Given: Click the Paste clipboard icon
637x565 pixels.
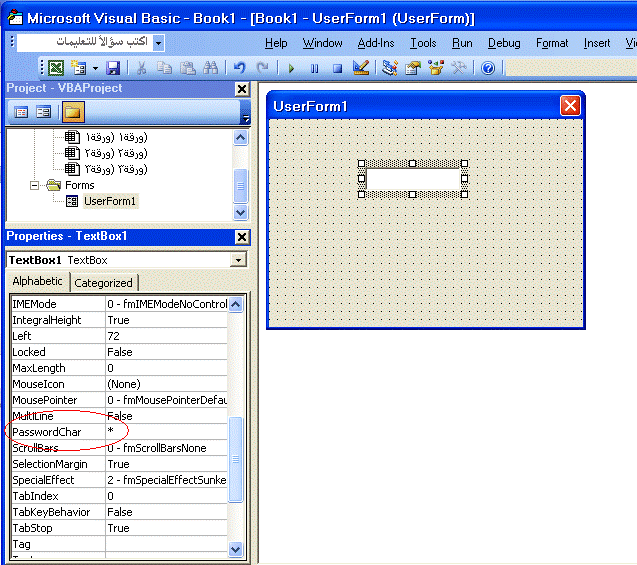Looking at the screenshot, I should (188, 68).
